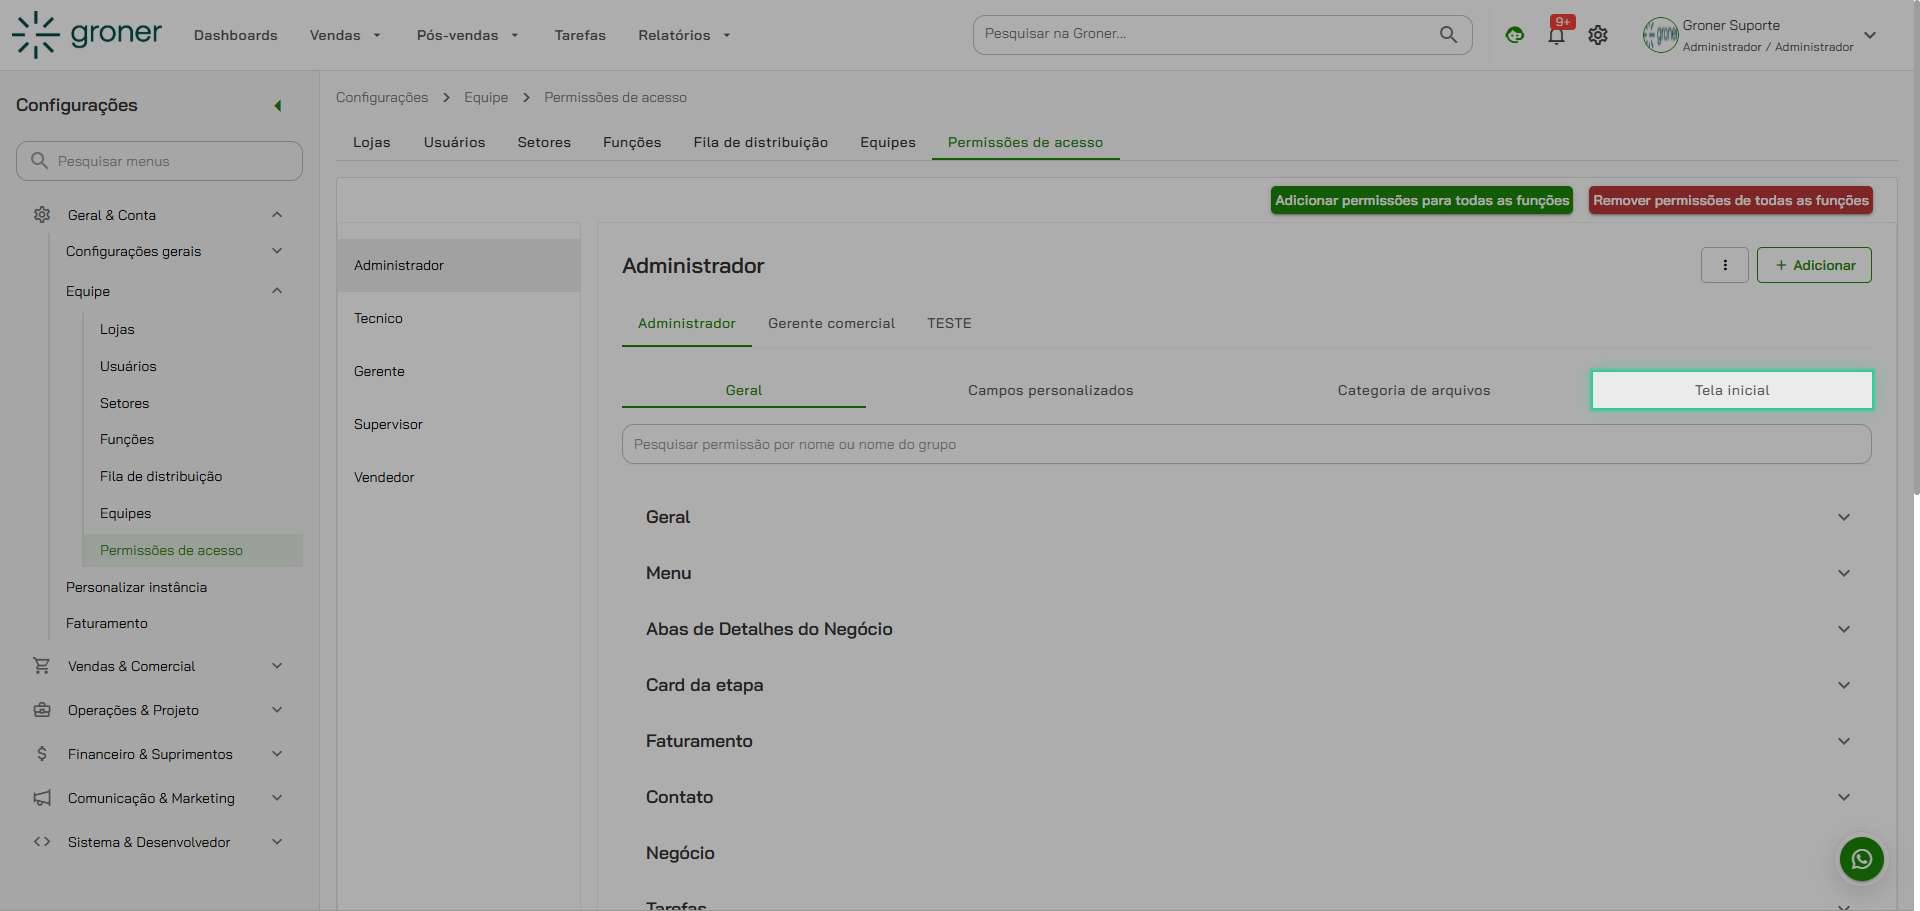Click green chat status icon in header
Image resolution: width=1920 pixels, height=911 pixels.
click(x=1514, y=35)
